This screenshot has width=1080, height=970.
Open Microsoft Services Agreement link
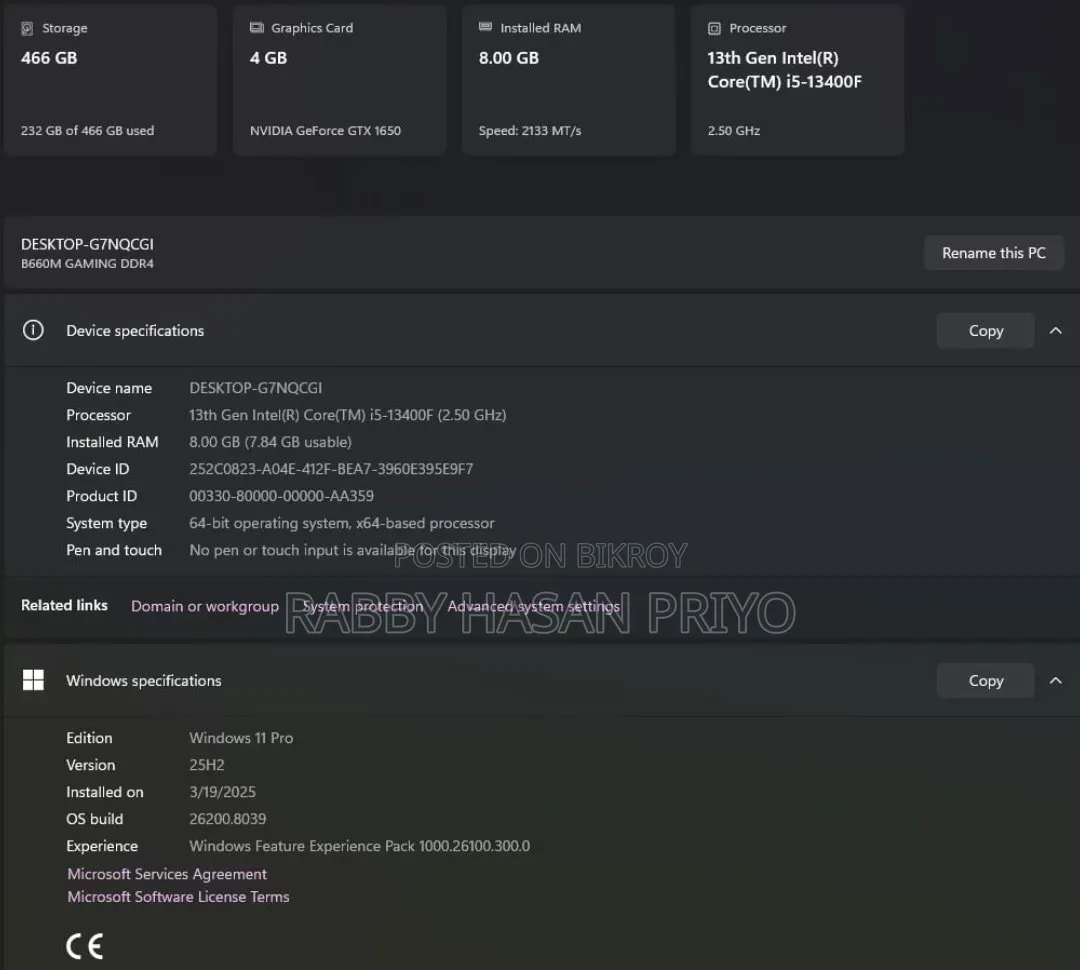click(x=167, y=874)
